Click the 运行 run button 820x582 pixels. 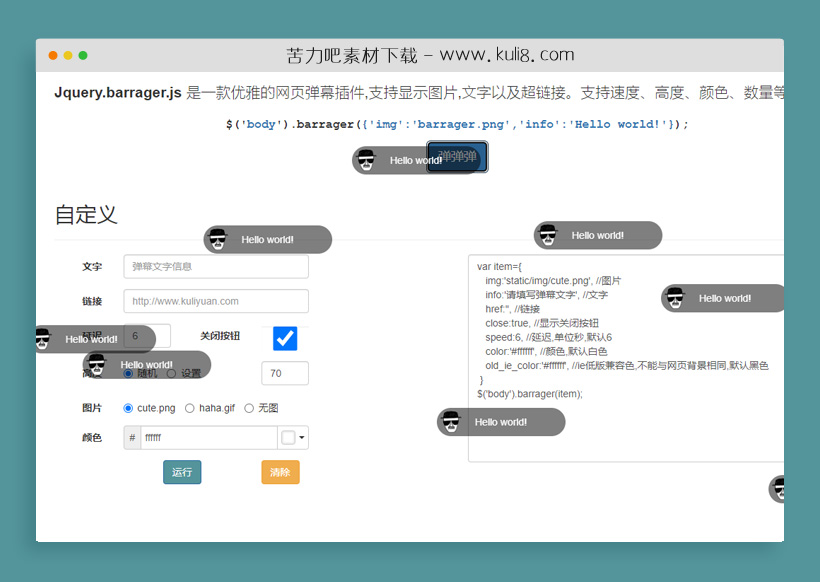[182, 472]
